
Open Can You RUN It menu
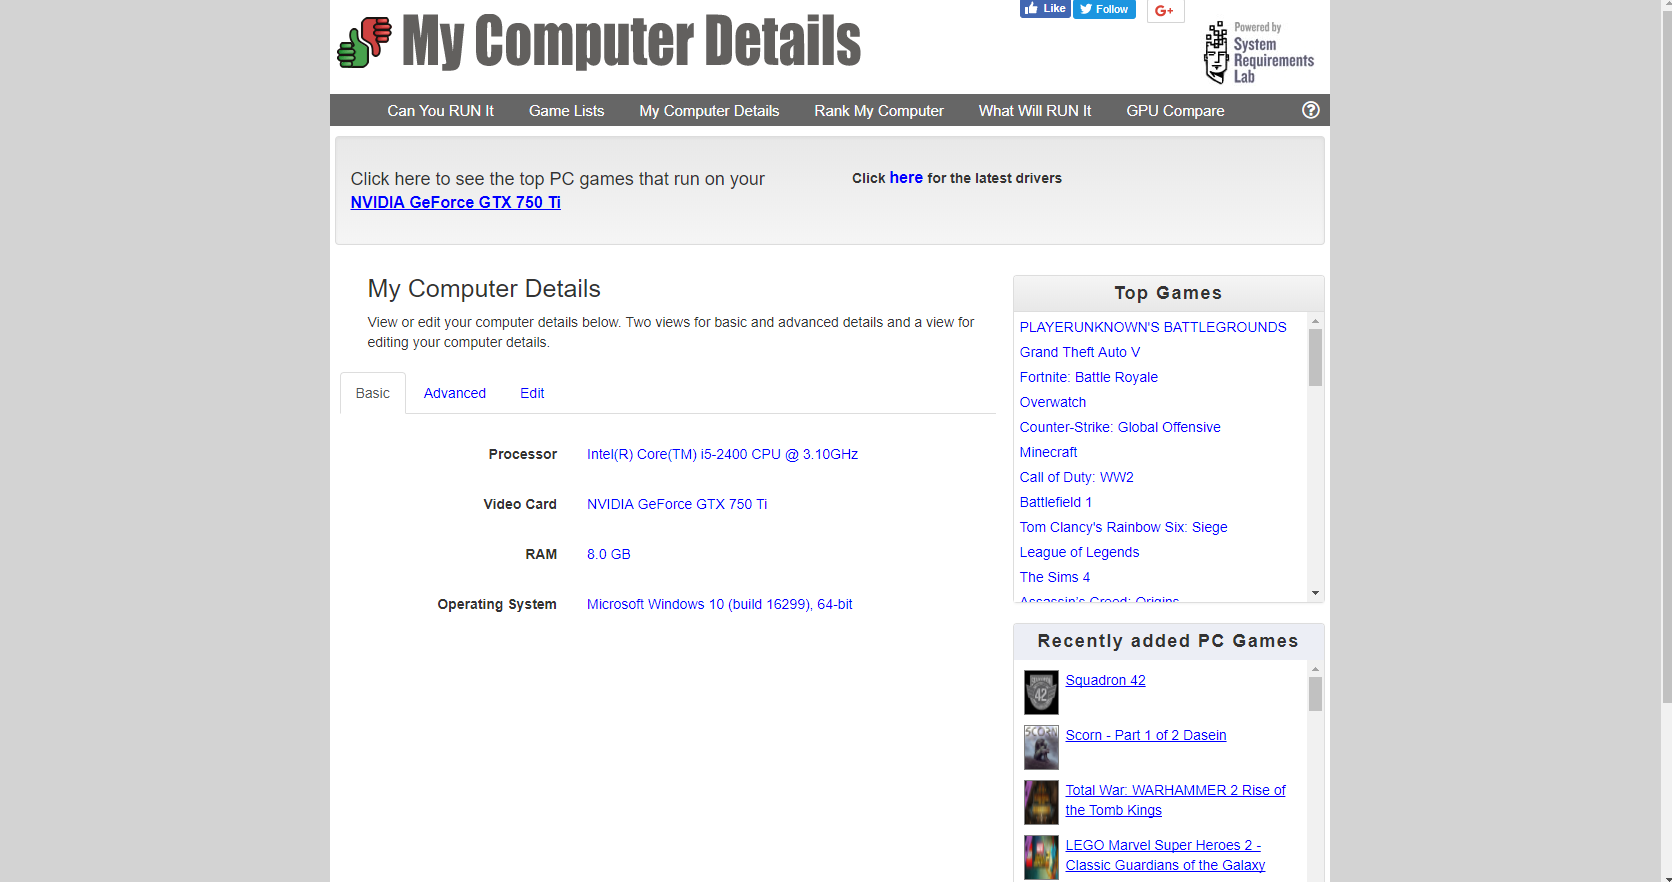440,111
